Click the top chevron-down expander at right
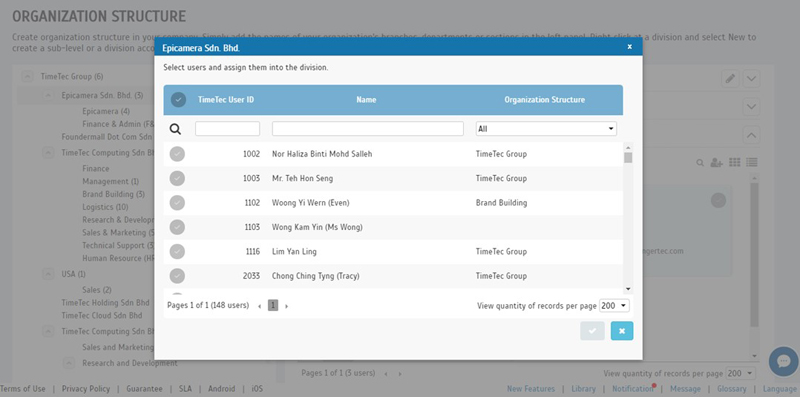The height and width of the screenshot is (397, 800). click(752, 79)
